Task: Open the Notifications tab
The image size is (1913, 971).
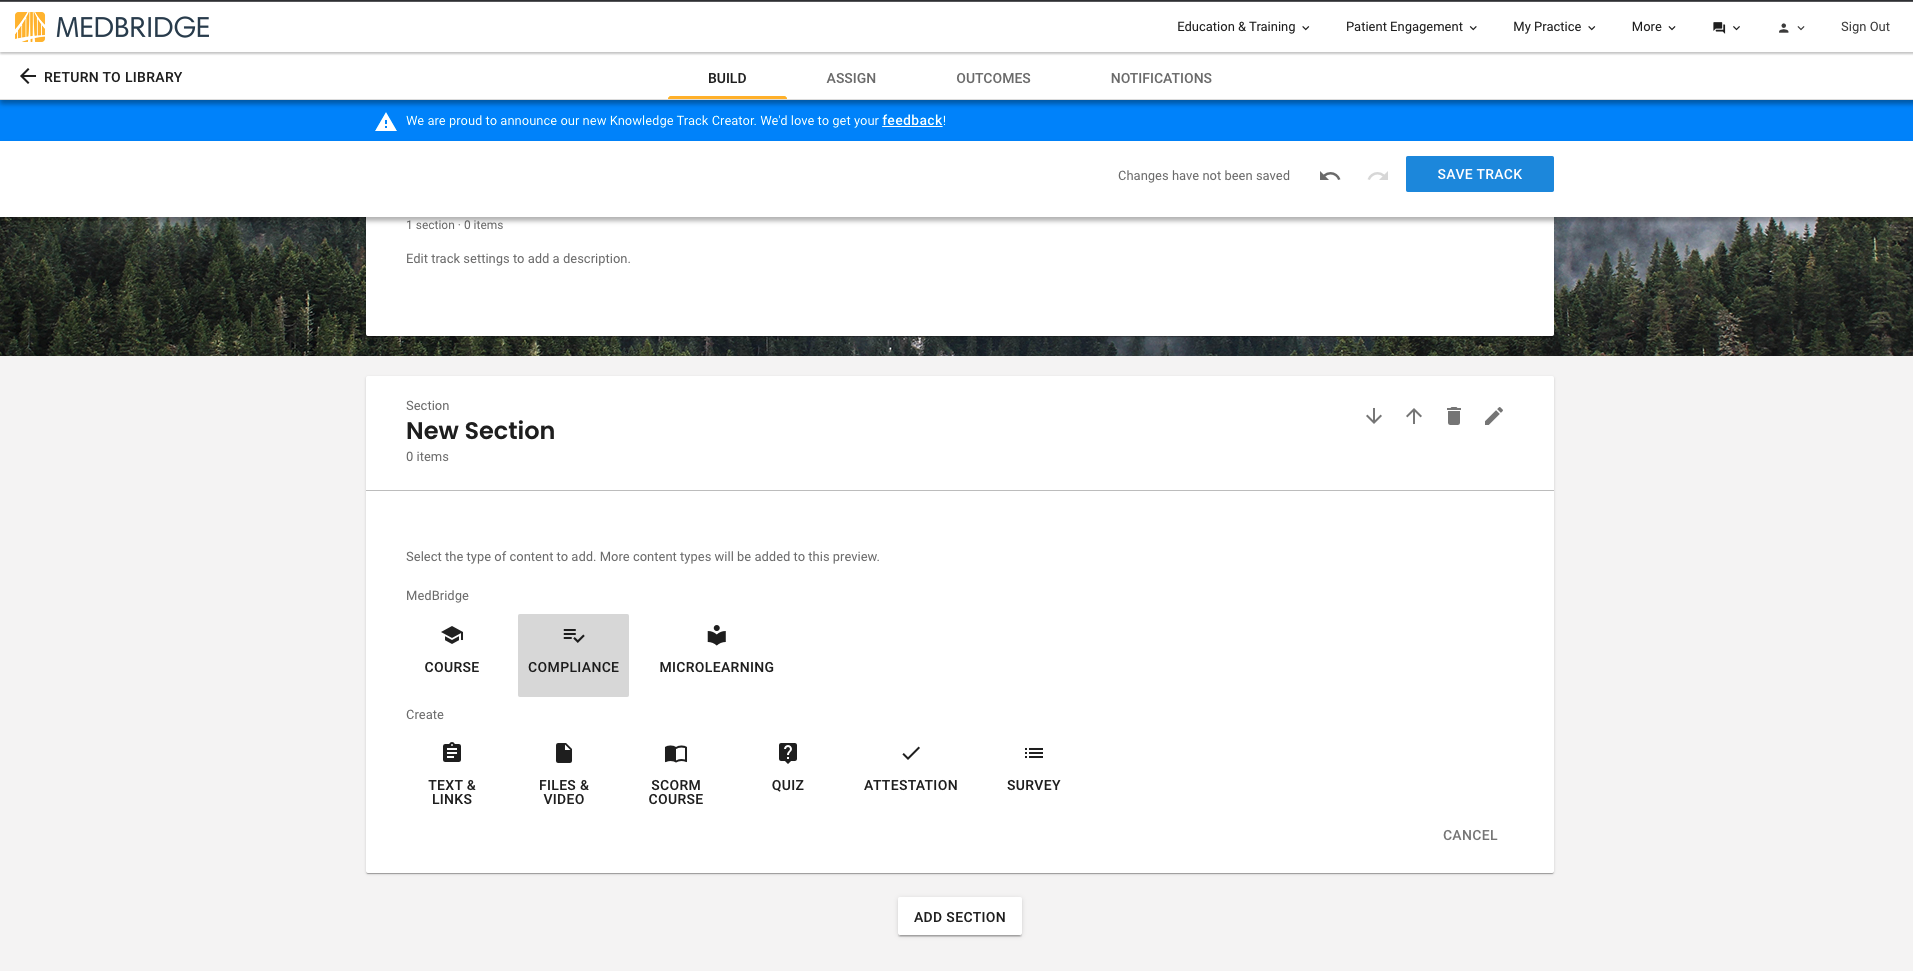Action: click(1160, 78)
